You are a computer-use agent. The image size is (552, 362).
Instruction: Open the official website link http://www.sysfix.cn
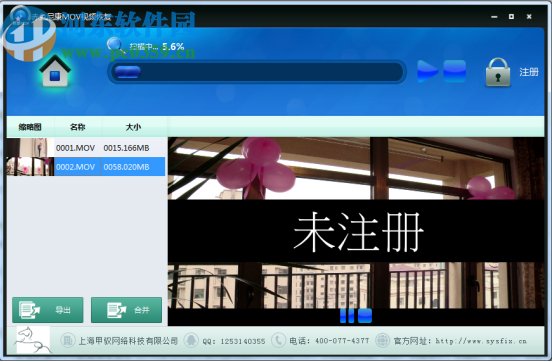pyautogui.click(x=481, y=341)
